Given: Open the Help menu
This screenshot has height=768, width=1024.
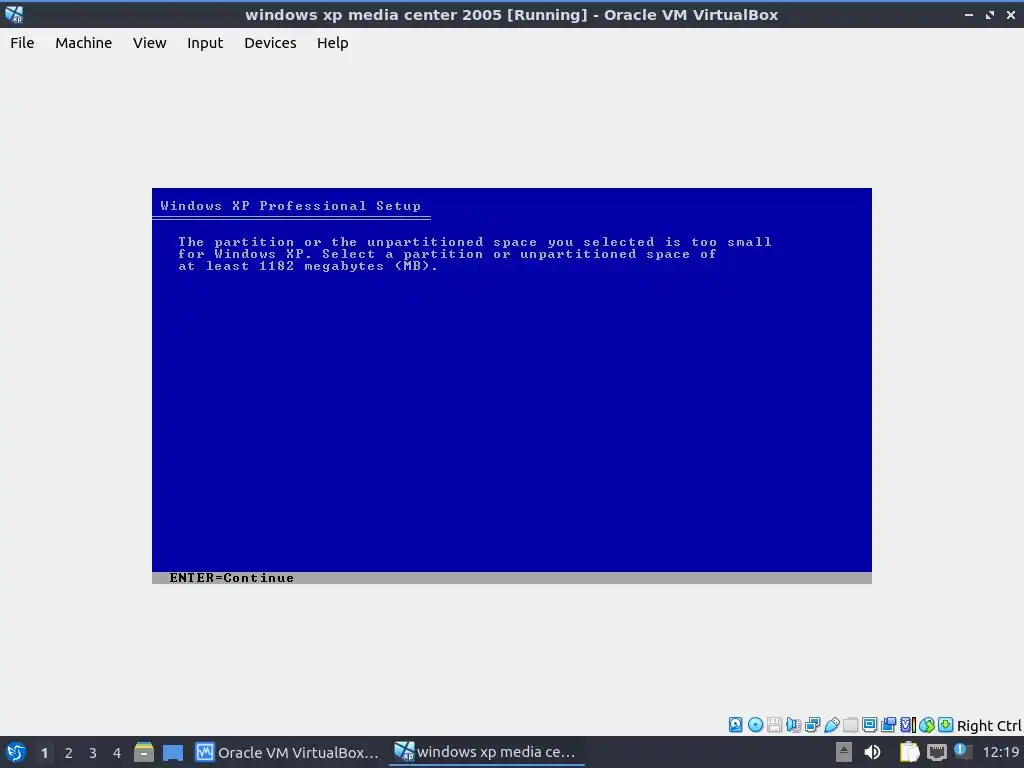Looking at the screenshot, I should pyautogui.click(x=332, y=43).
